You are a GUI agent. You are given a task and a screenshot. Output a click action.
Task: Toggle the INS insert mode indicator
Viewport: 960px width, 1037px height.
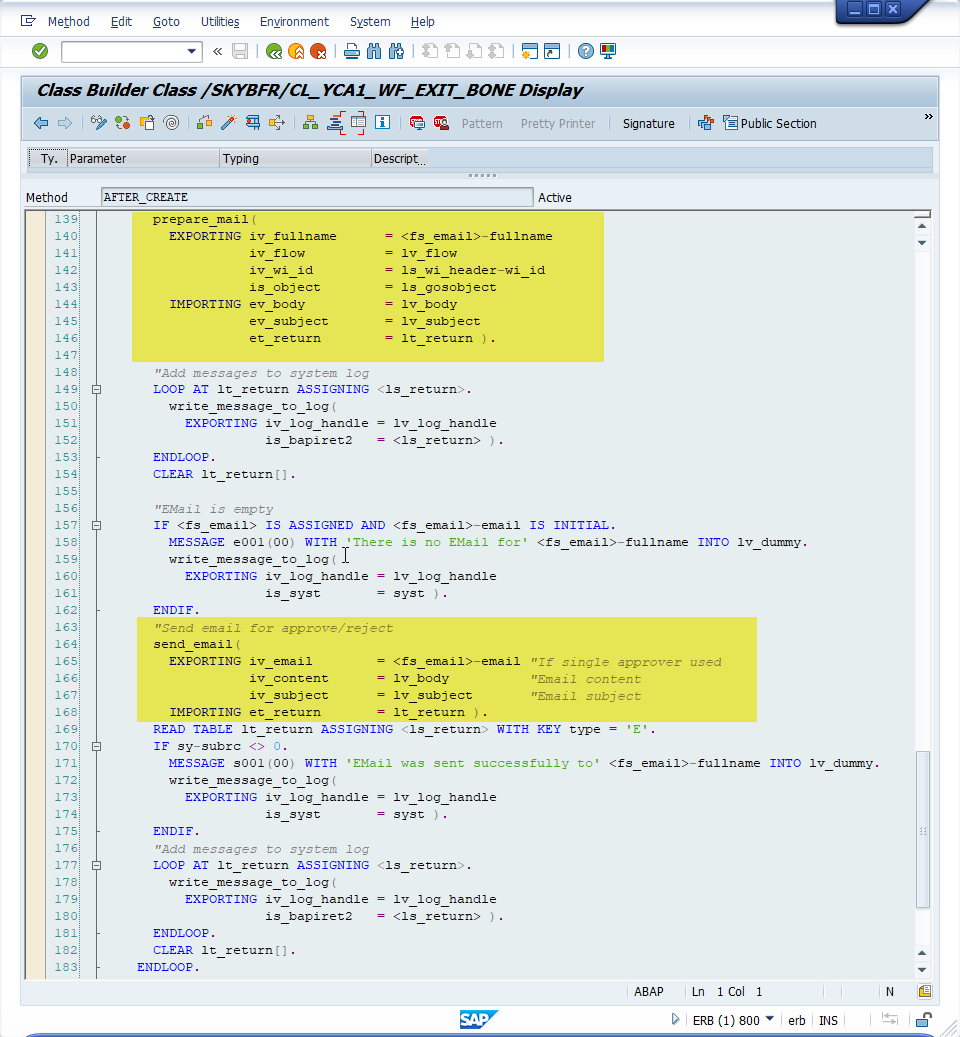pyautogui.click(x=828, y=1020)
